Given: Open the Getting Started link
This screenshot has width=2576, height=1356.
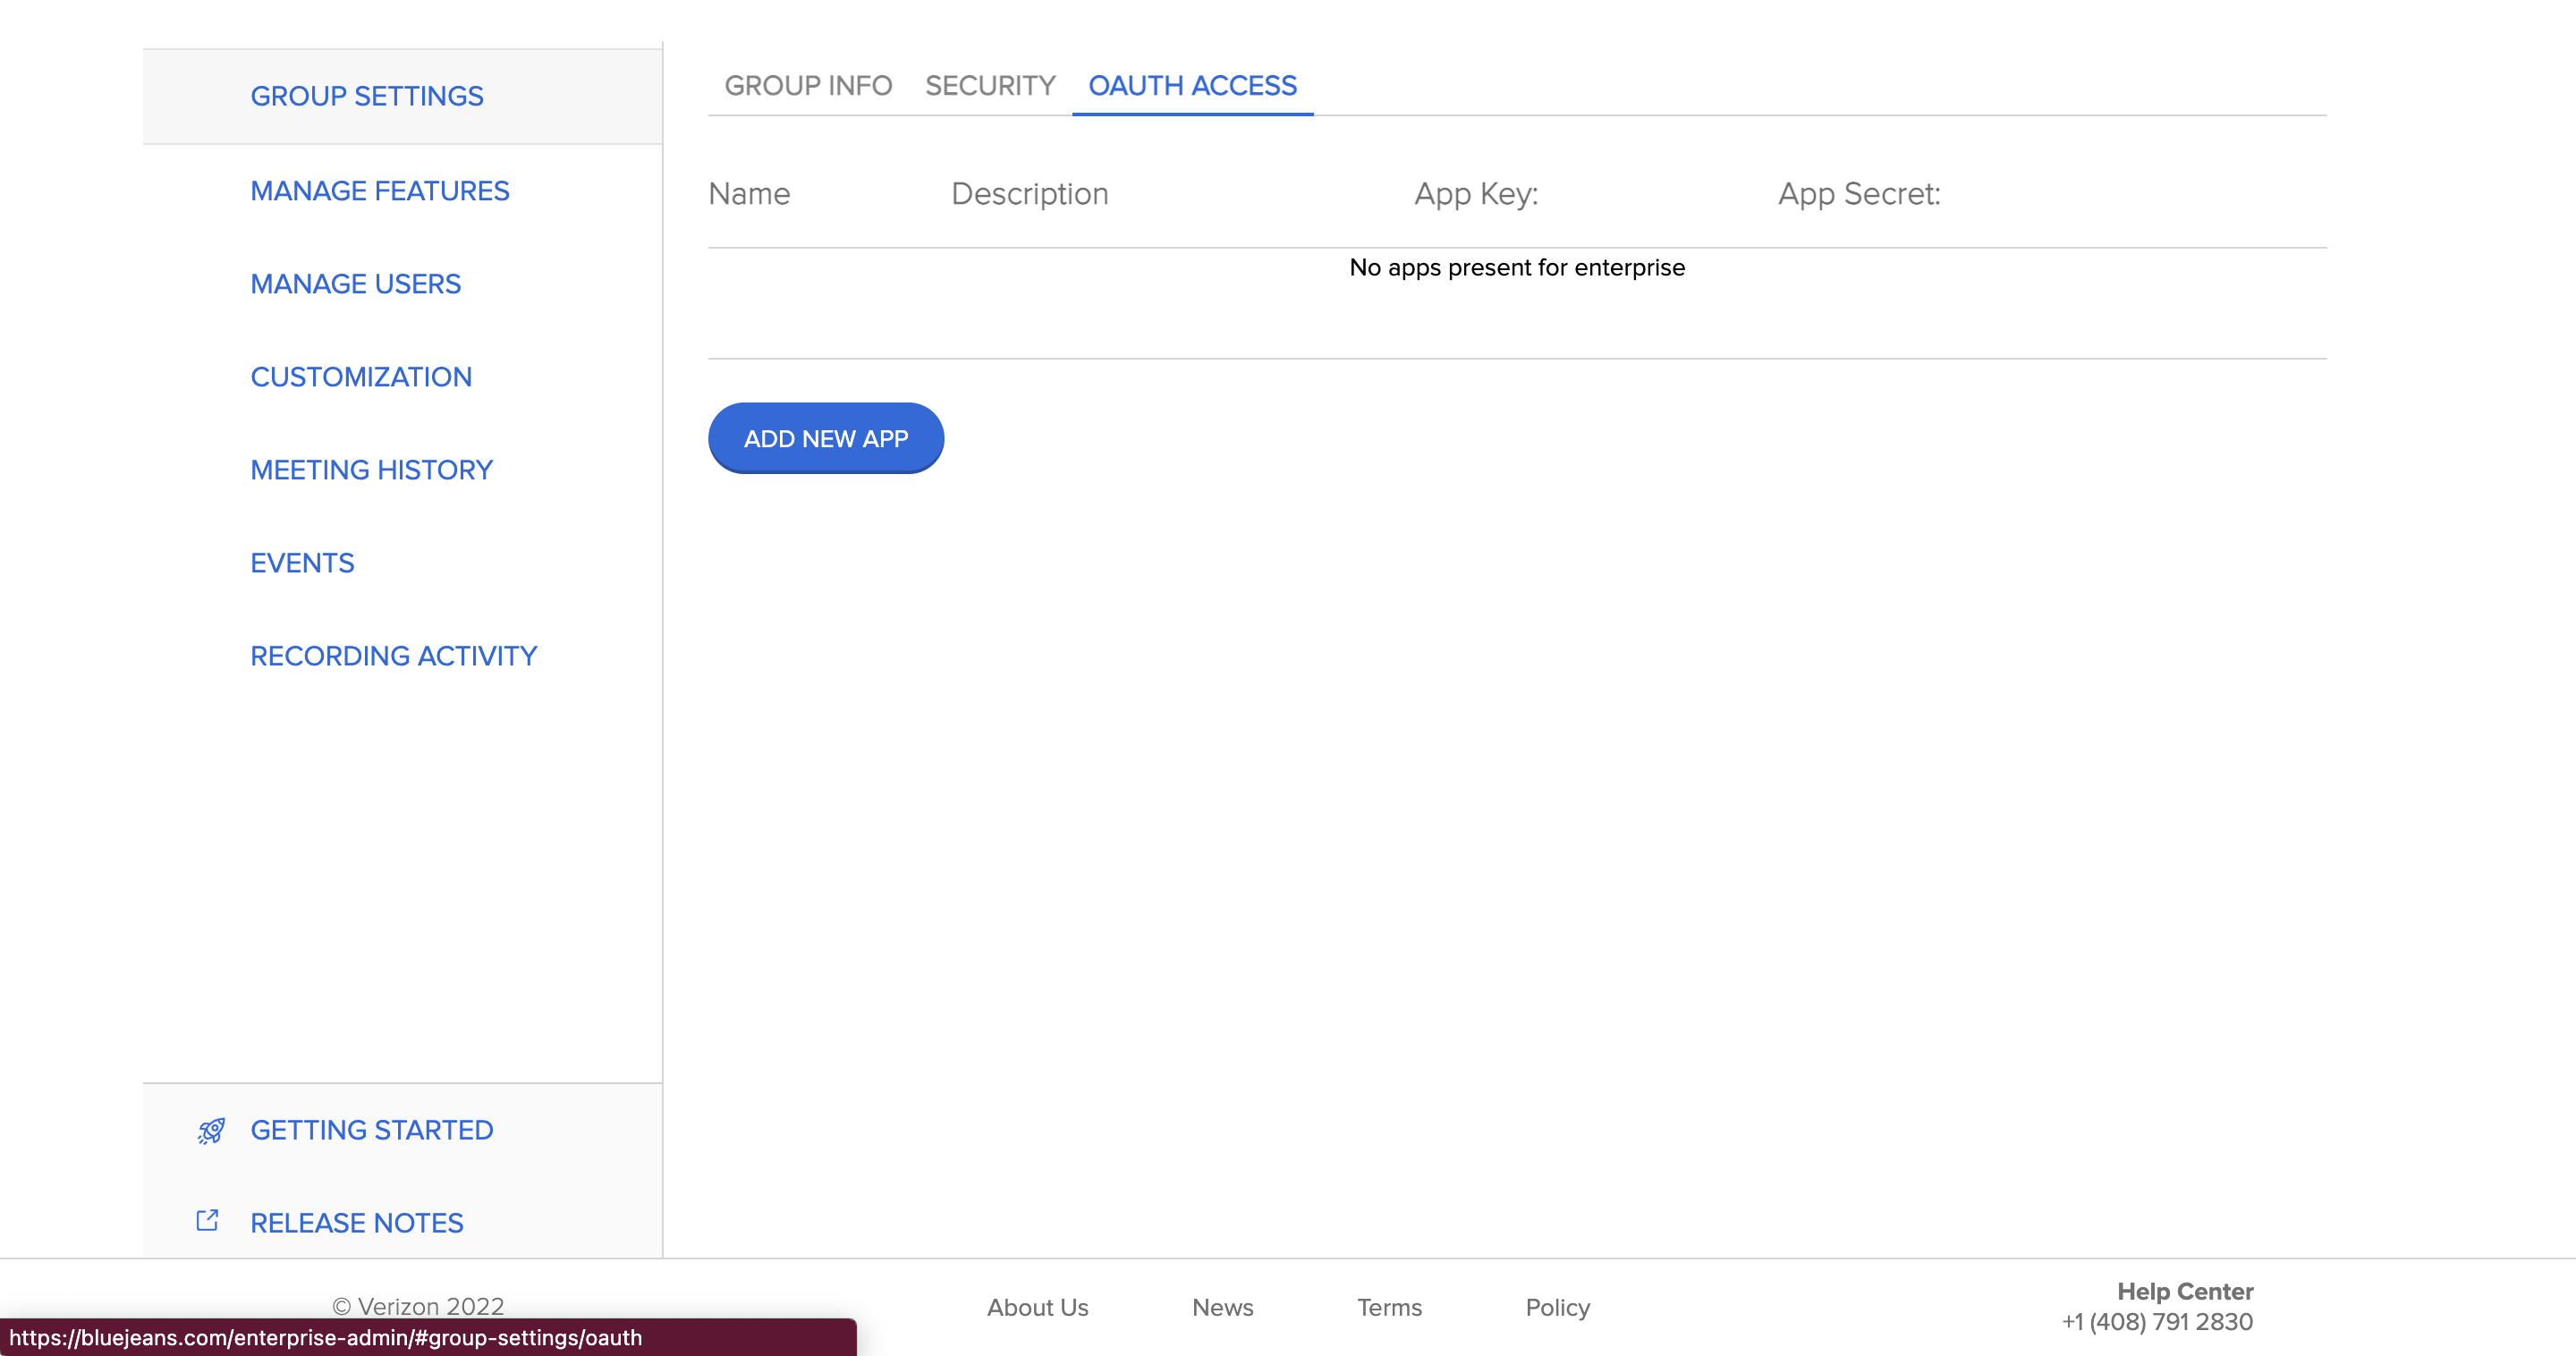Looking at the screenshot, I should (371, 1130).
